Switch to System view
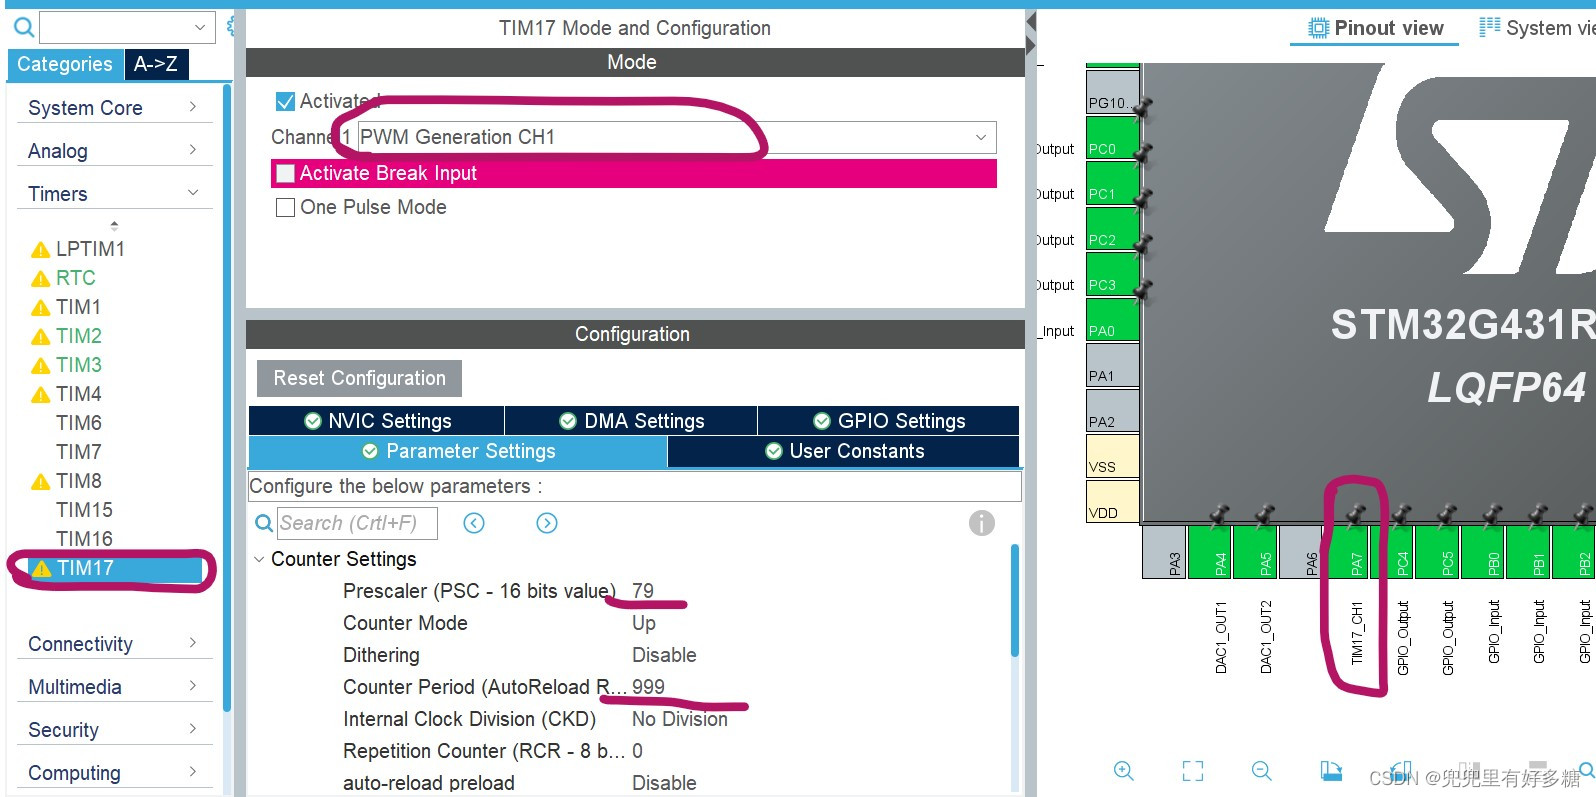 [1537, 28]
